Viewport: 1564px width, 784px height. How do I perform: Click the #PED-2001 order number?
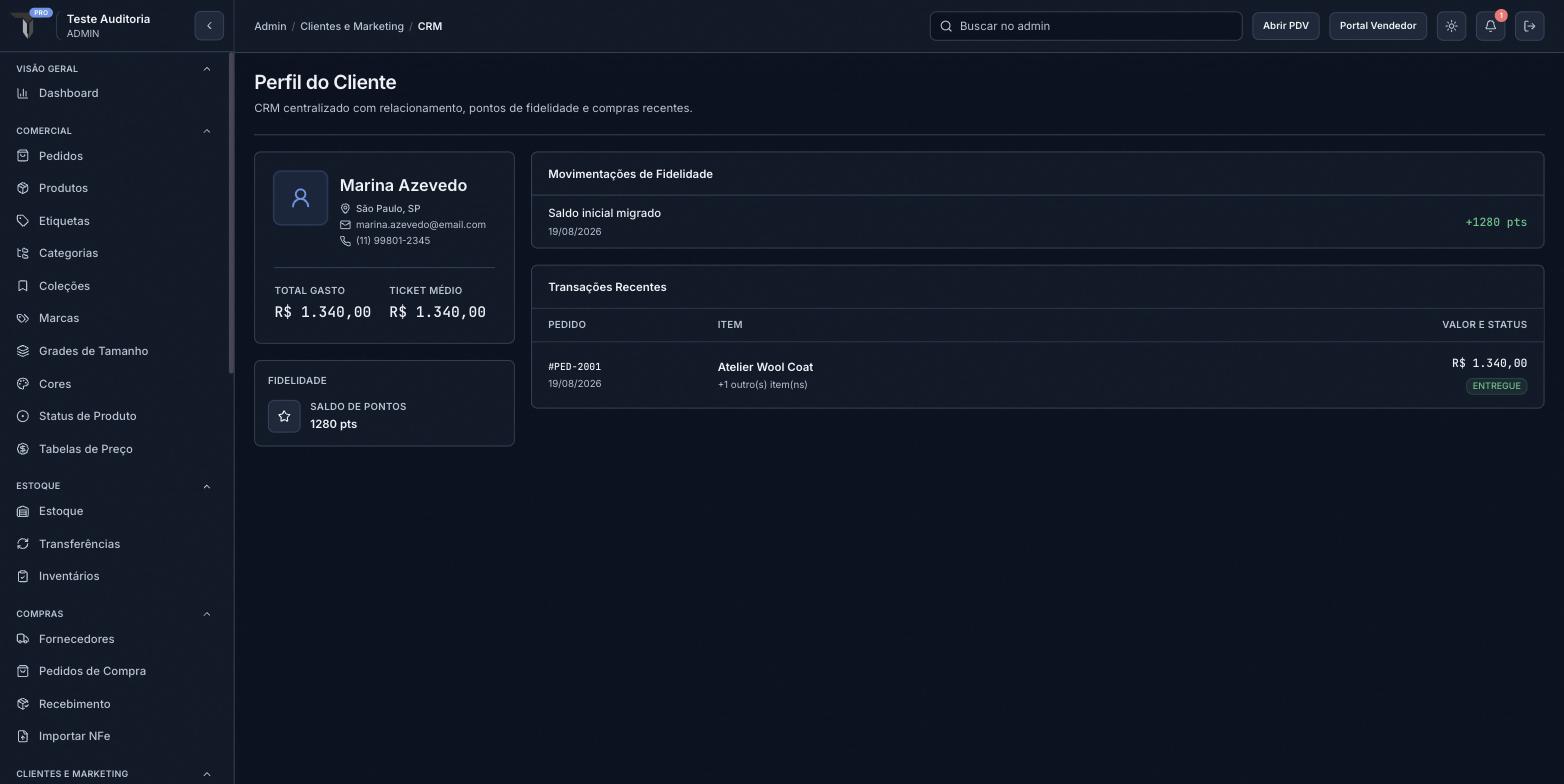(575, 367)
